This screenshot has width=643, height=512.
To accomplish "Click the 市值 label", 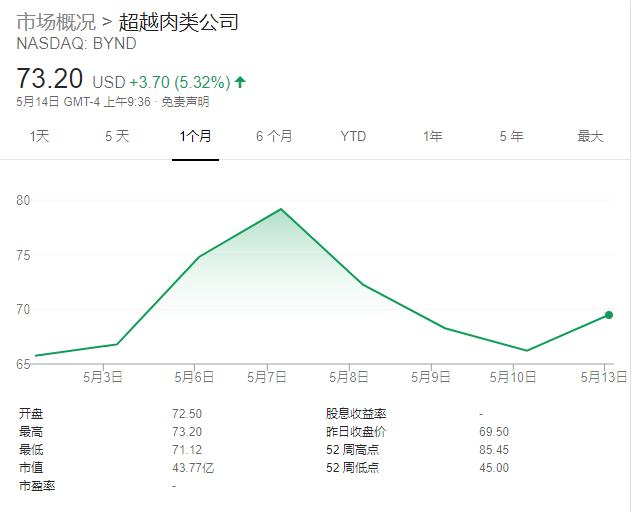I will [31, 468].
